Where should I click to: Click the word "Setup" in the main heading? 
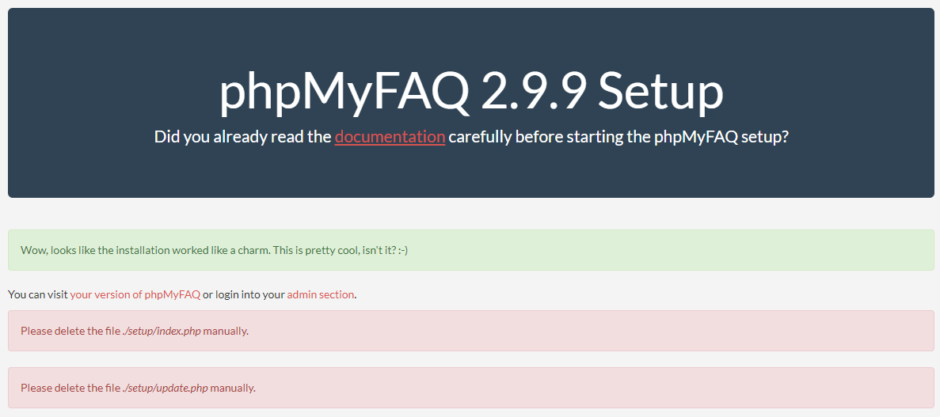pos(661,92)
